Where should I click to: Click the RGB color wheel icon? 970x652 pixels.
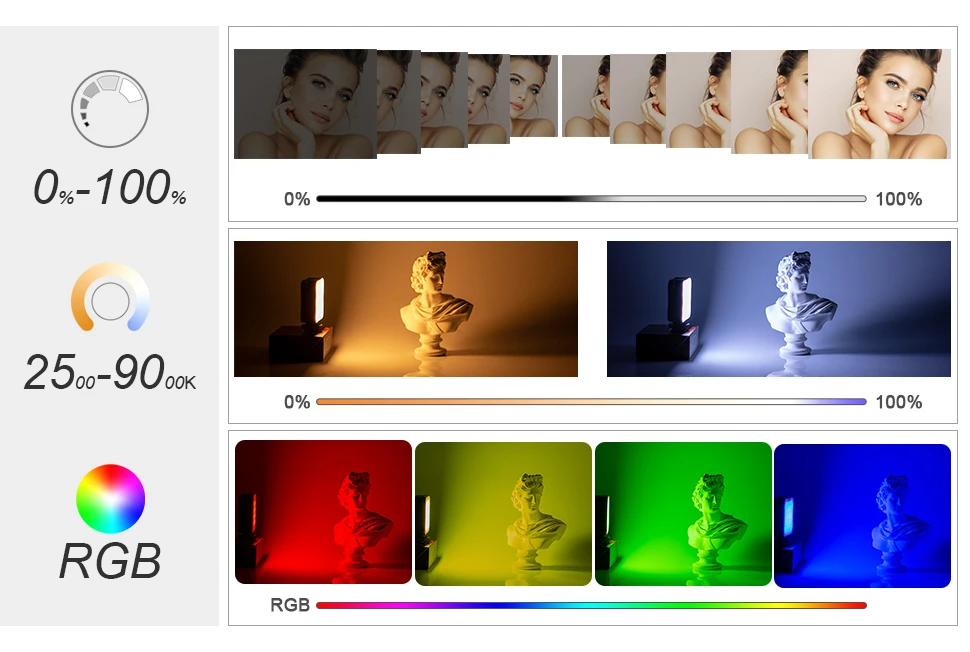(110, 499)
